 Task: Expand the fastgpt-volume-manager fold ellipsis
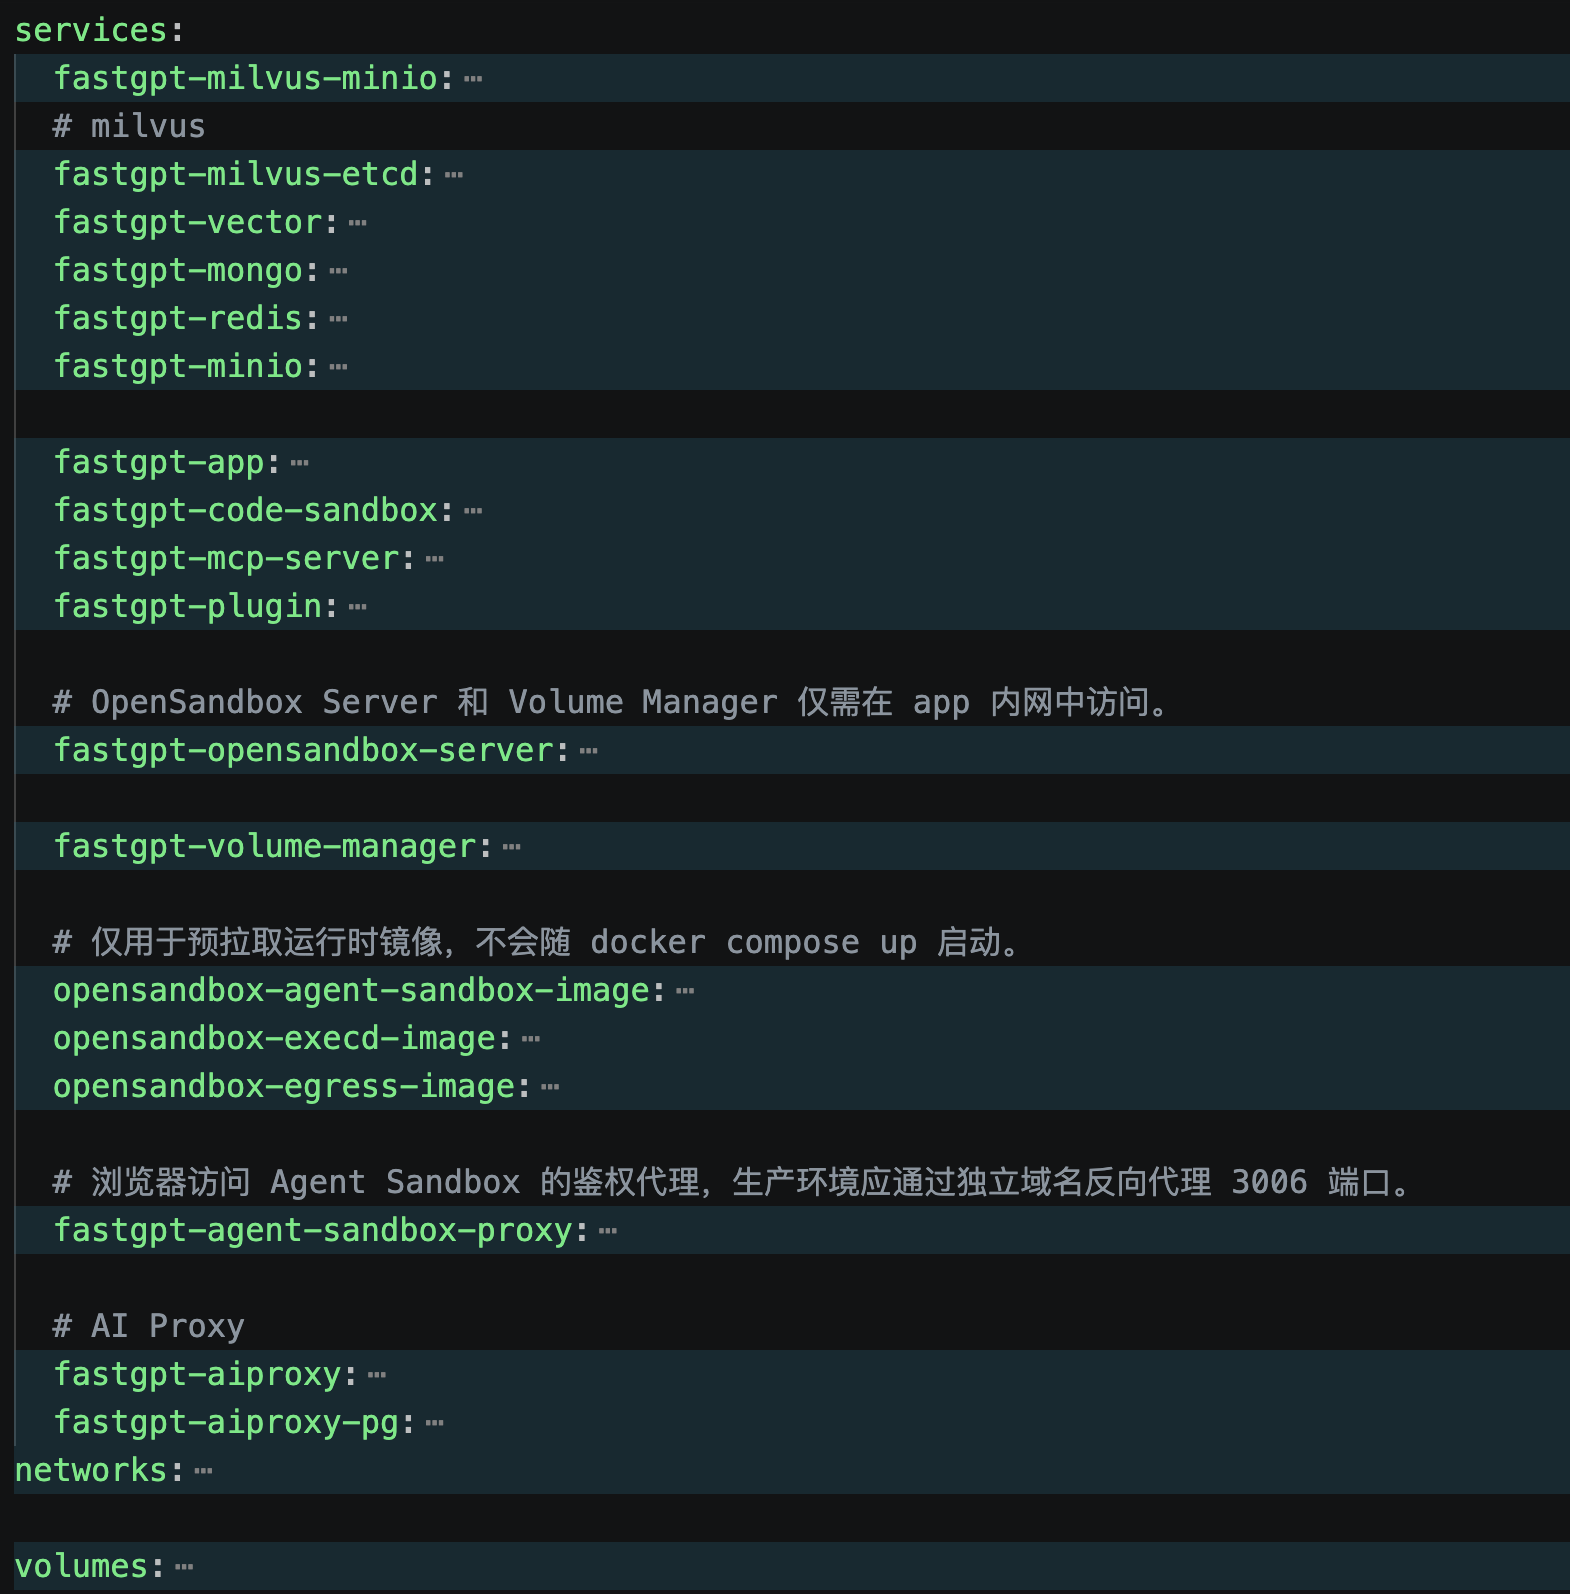[512, 847]
